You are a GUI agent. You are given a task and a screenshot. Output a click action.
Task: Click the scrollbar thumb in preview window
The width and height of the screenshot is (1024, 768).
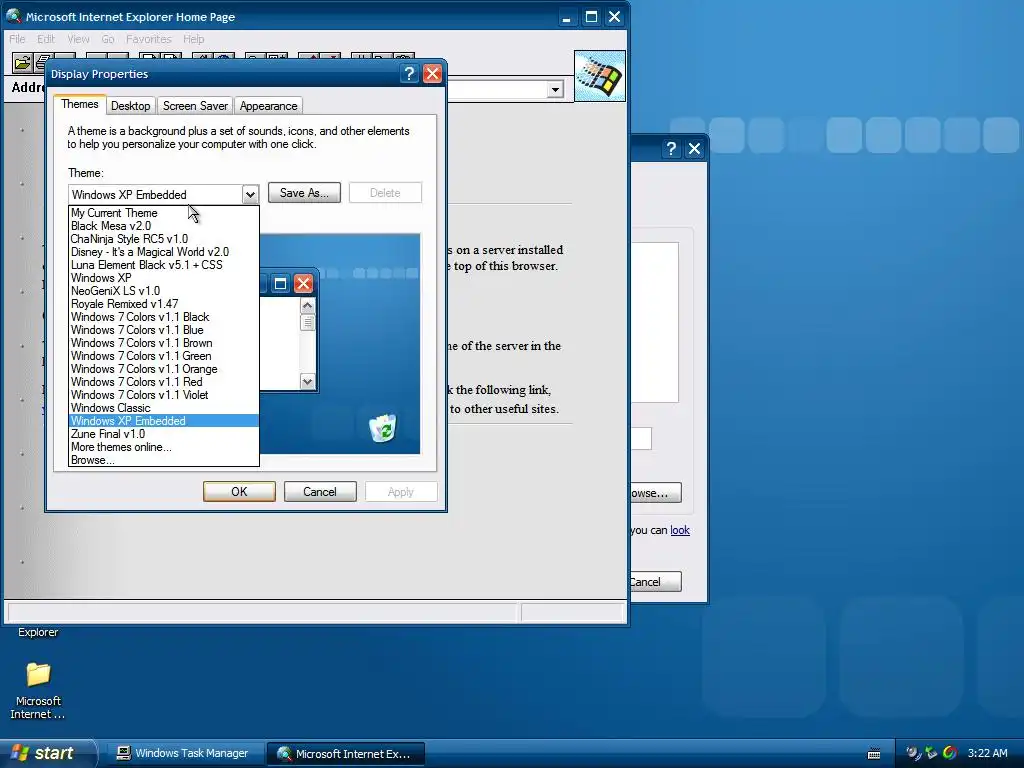(x=308, y=323)
